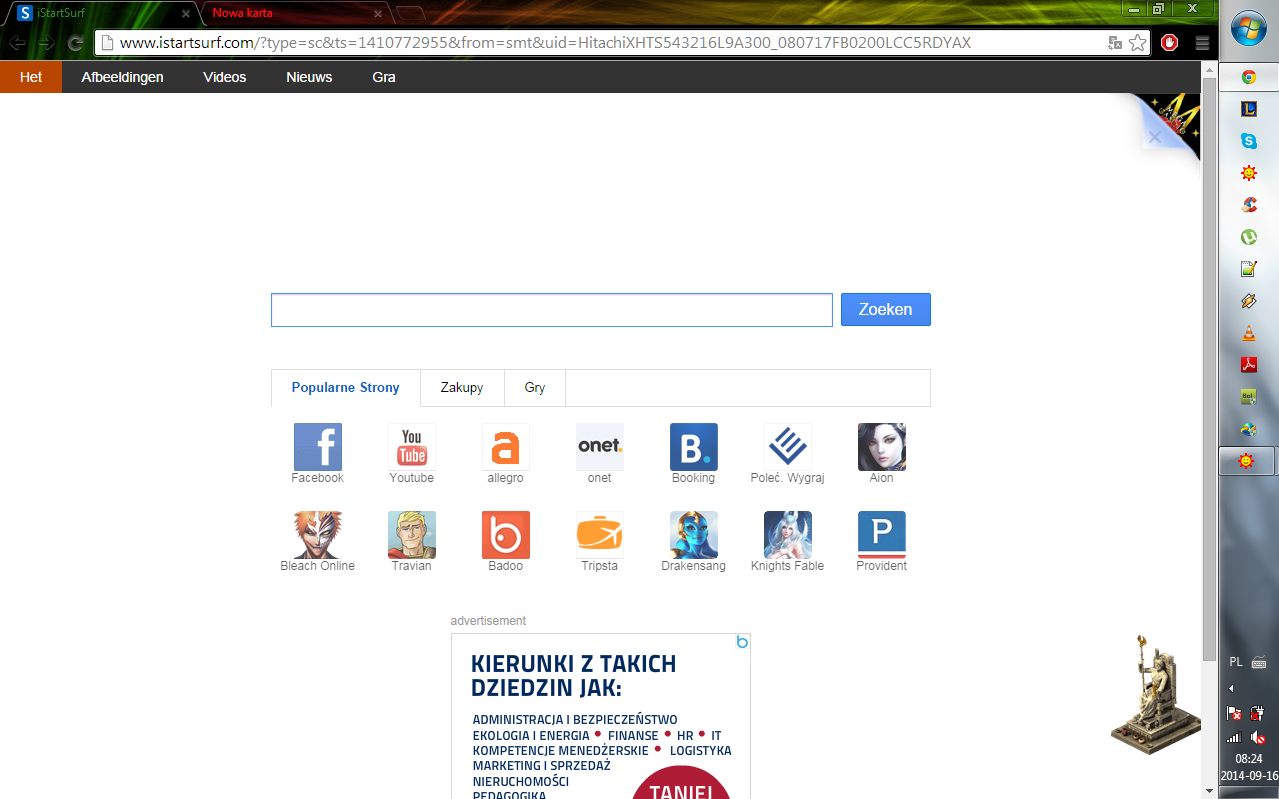Open the Travian game icon
Image resolution: width=1279 pixels, height=799 pixels.
click(412, 534)
